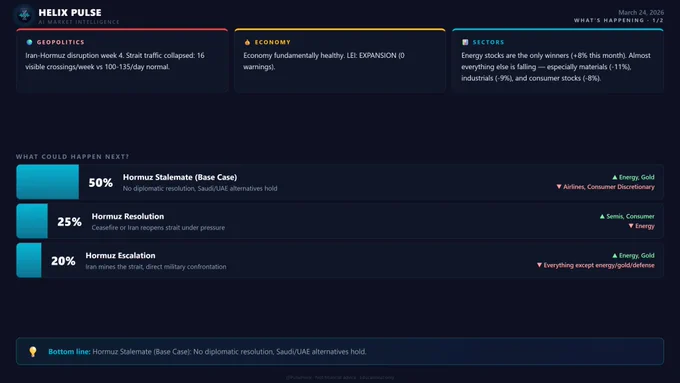This screenshot has height=383, width=680.
Task: Click 'Energy, Gold' label in Escalation row
Action: tap(637, 255)
